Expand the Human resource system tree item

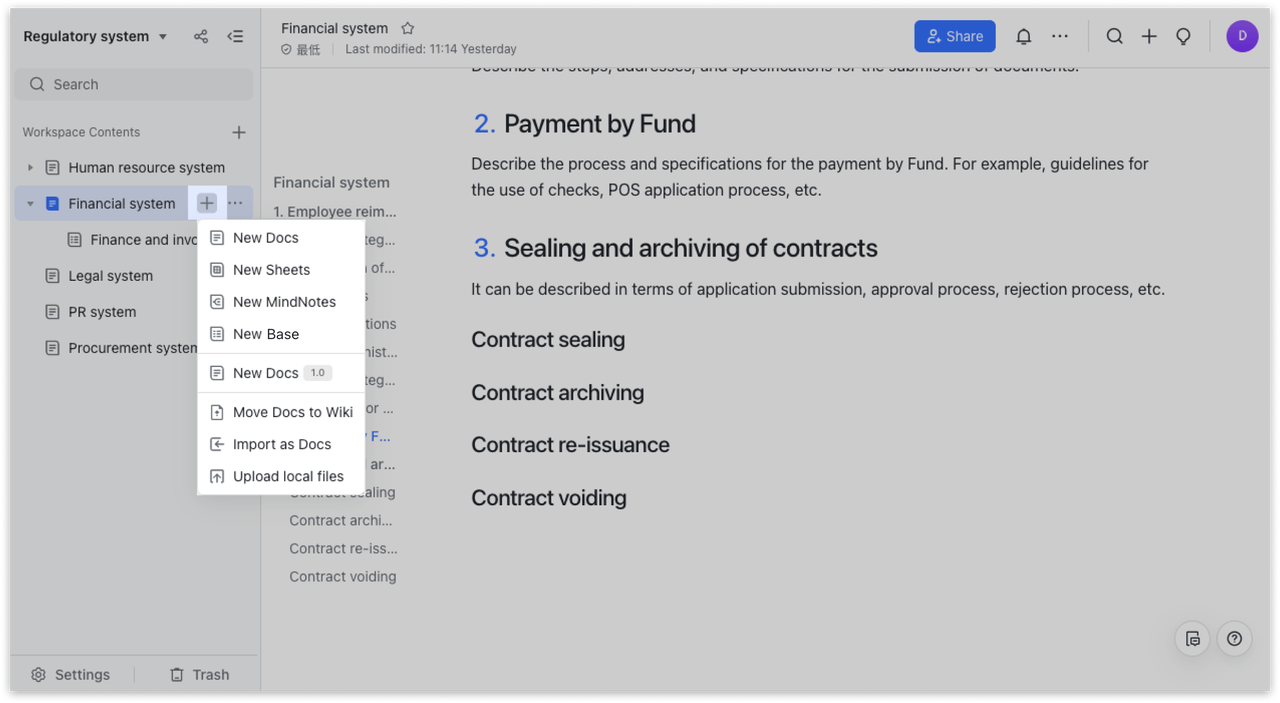click(30, 168)
